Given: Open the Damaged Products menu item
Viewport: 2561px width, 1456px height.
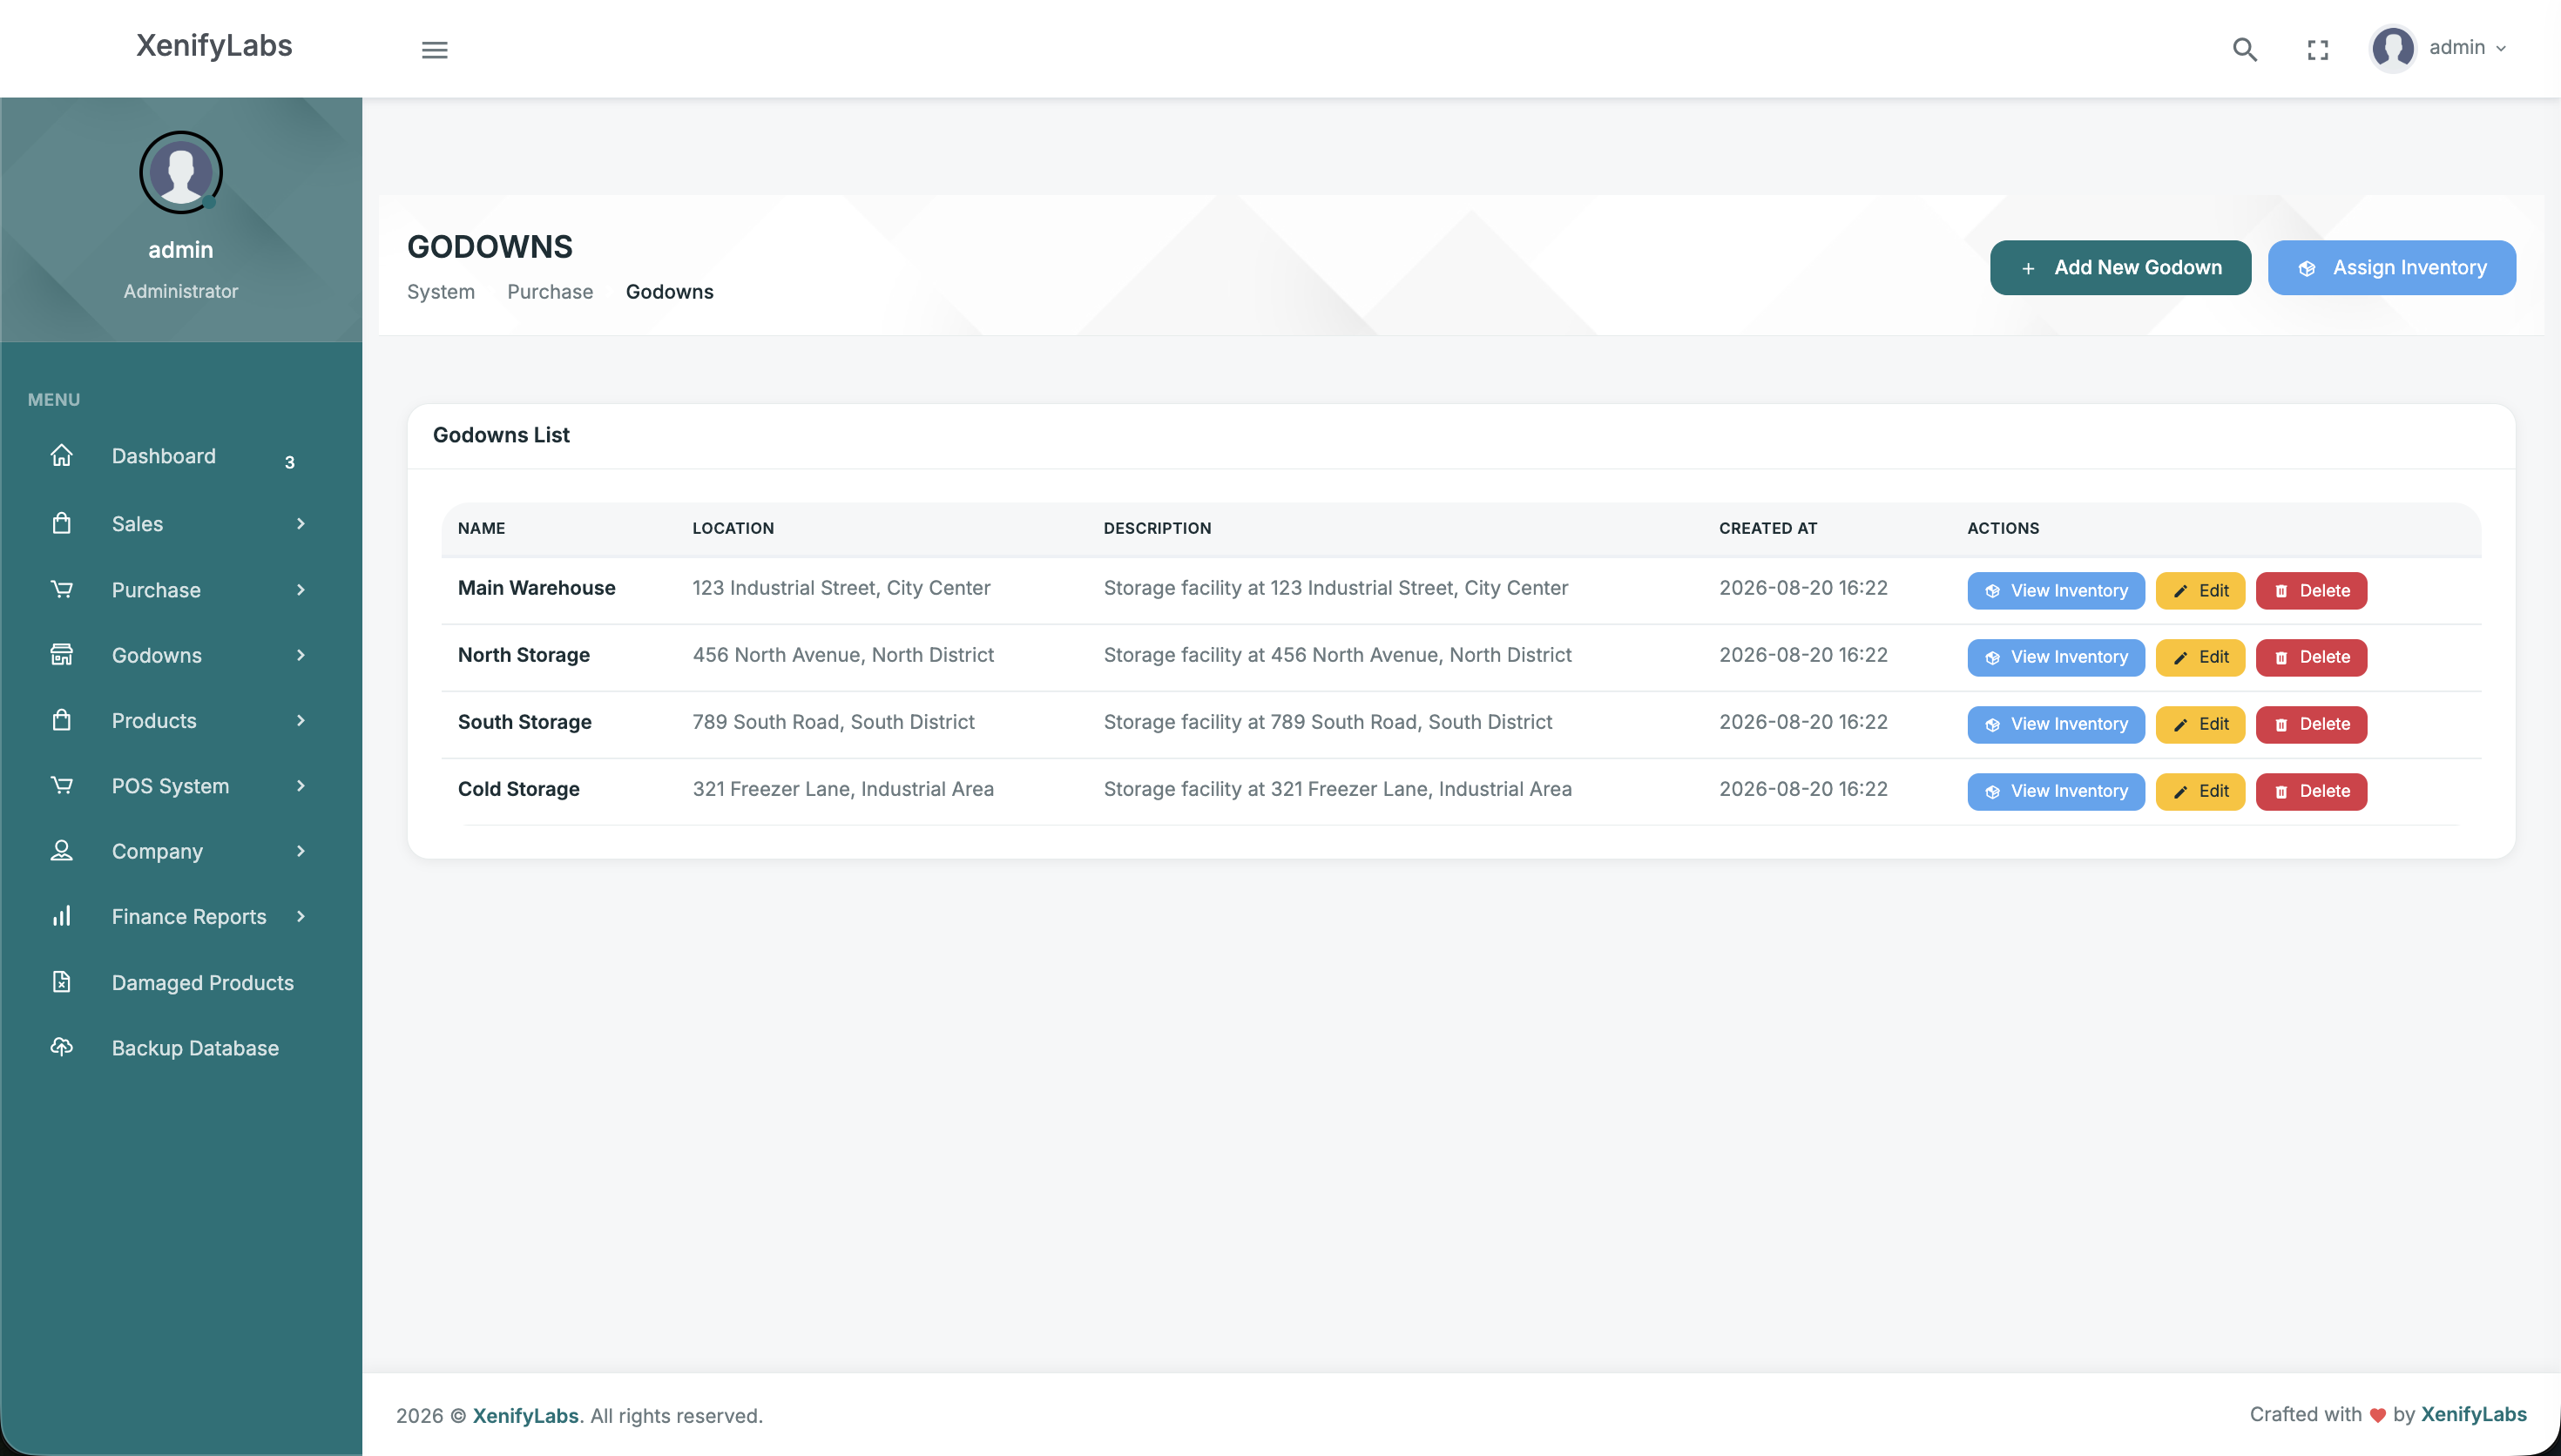Looking at the screenshot, I should [x=181, y=982].
